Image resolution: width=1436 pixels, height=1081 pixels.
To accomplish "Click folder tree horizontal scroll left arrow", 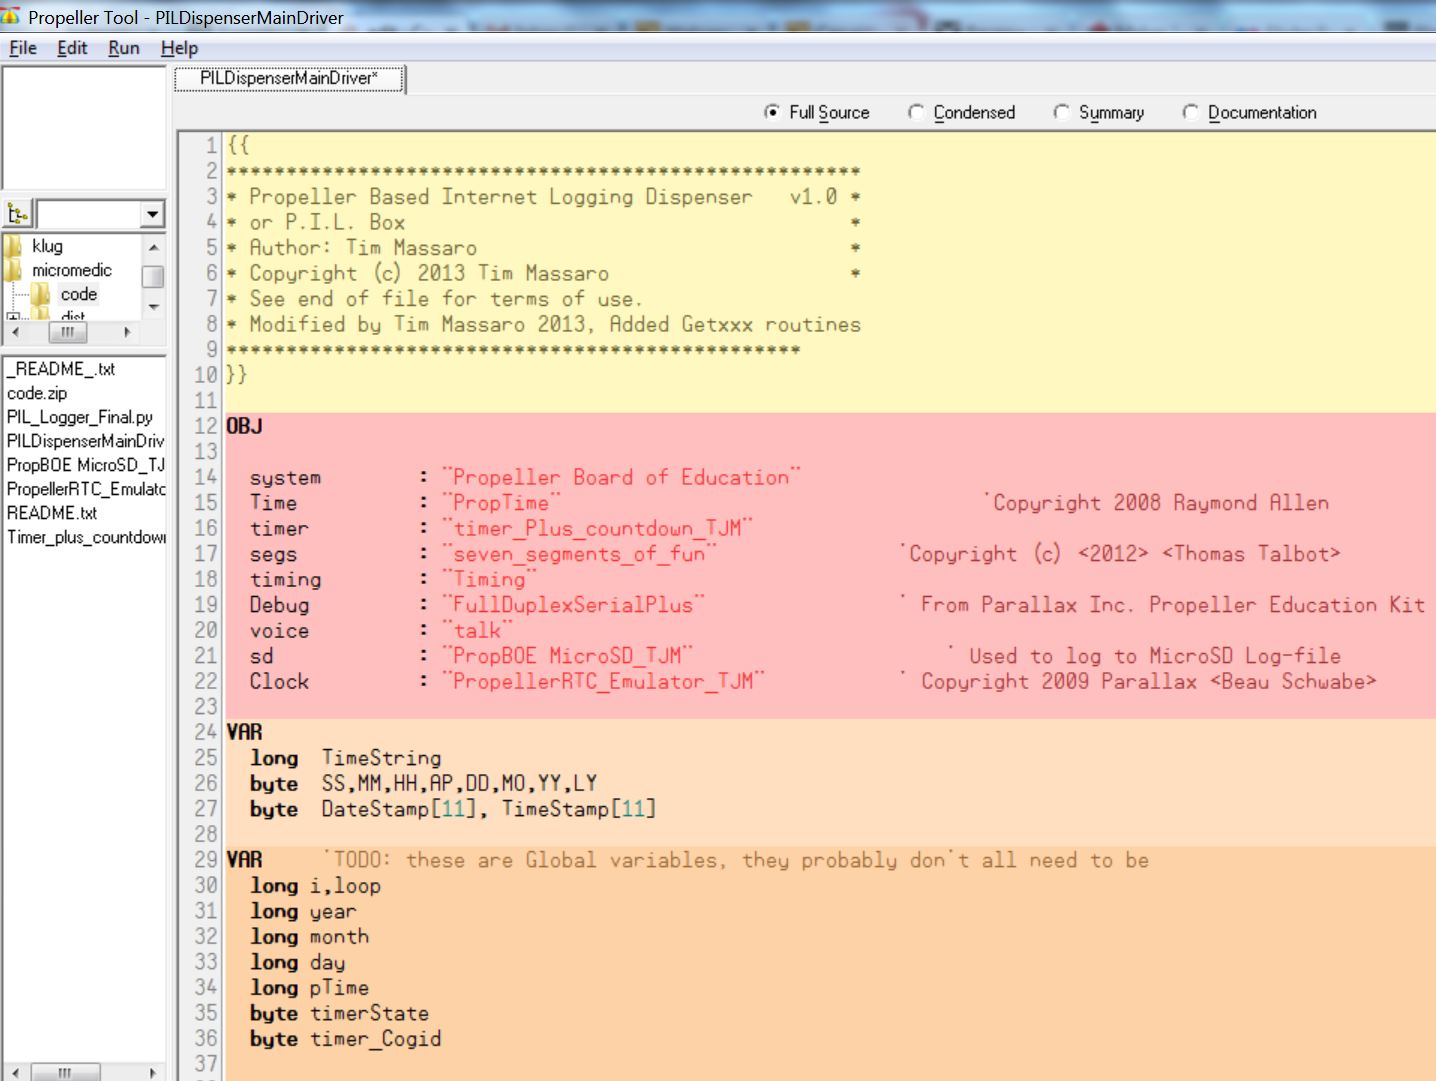I will pos(15,331).
